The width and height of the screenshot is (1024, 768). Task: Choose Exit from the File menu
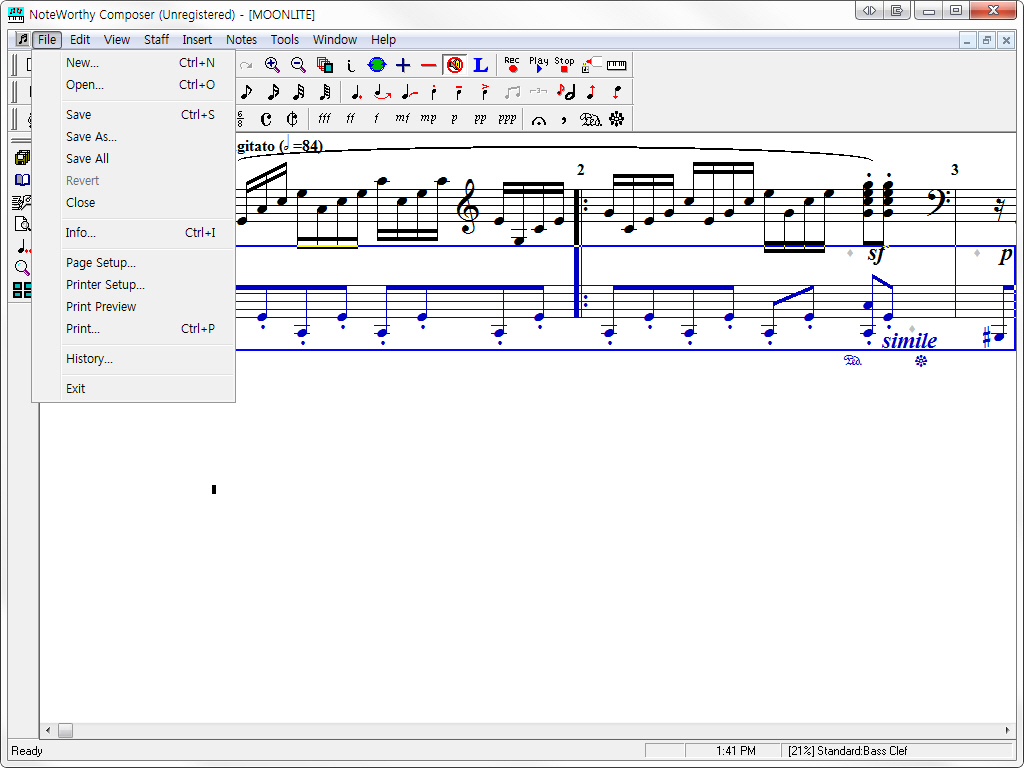pyautogui.click(x=134, y=389)
